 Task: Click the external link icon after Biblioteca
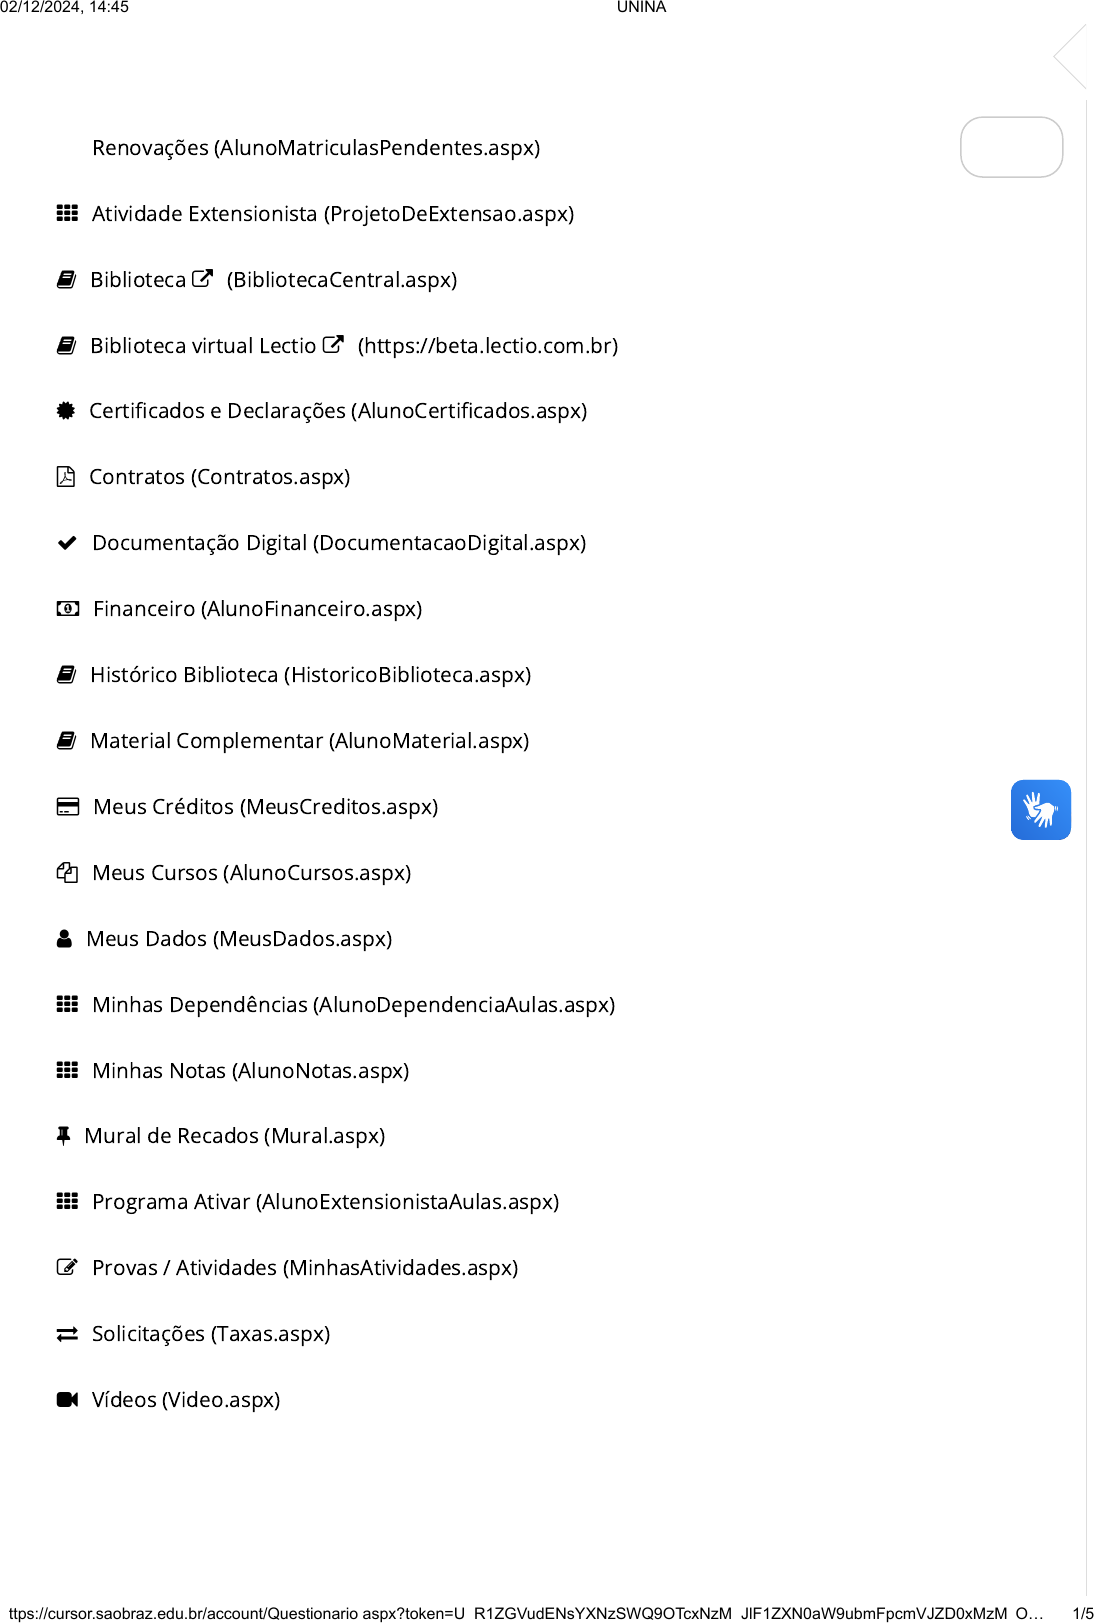(x=202, y=278)
